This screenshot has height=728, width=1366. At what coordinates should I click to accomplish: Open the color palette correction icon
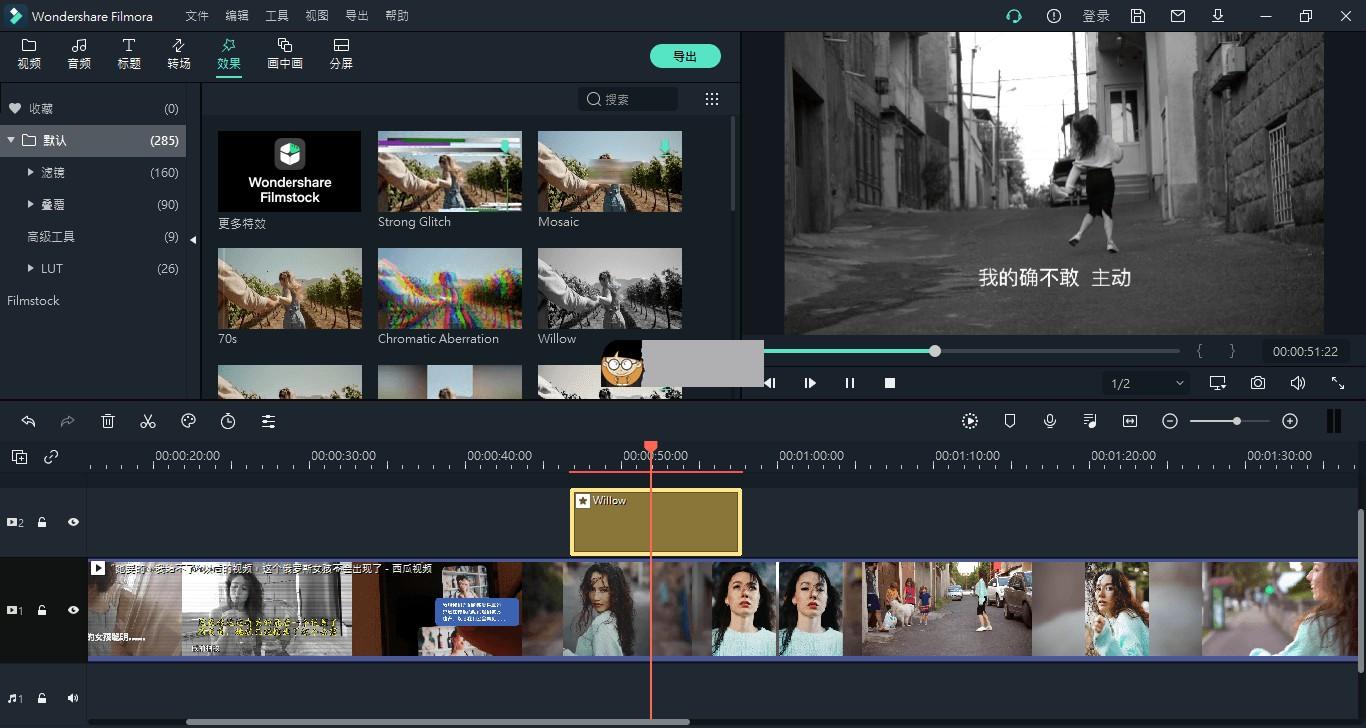tap(188, 422)
